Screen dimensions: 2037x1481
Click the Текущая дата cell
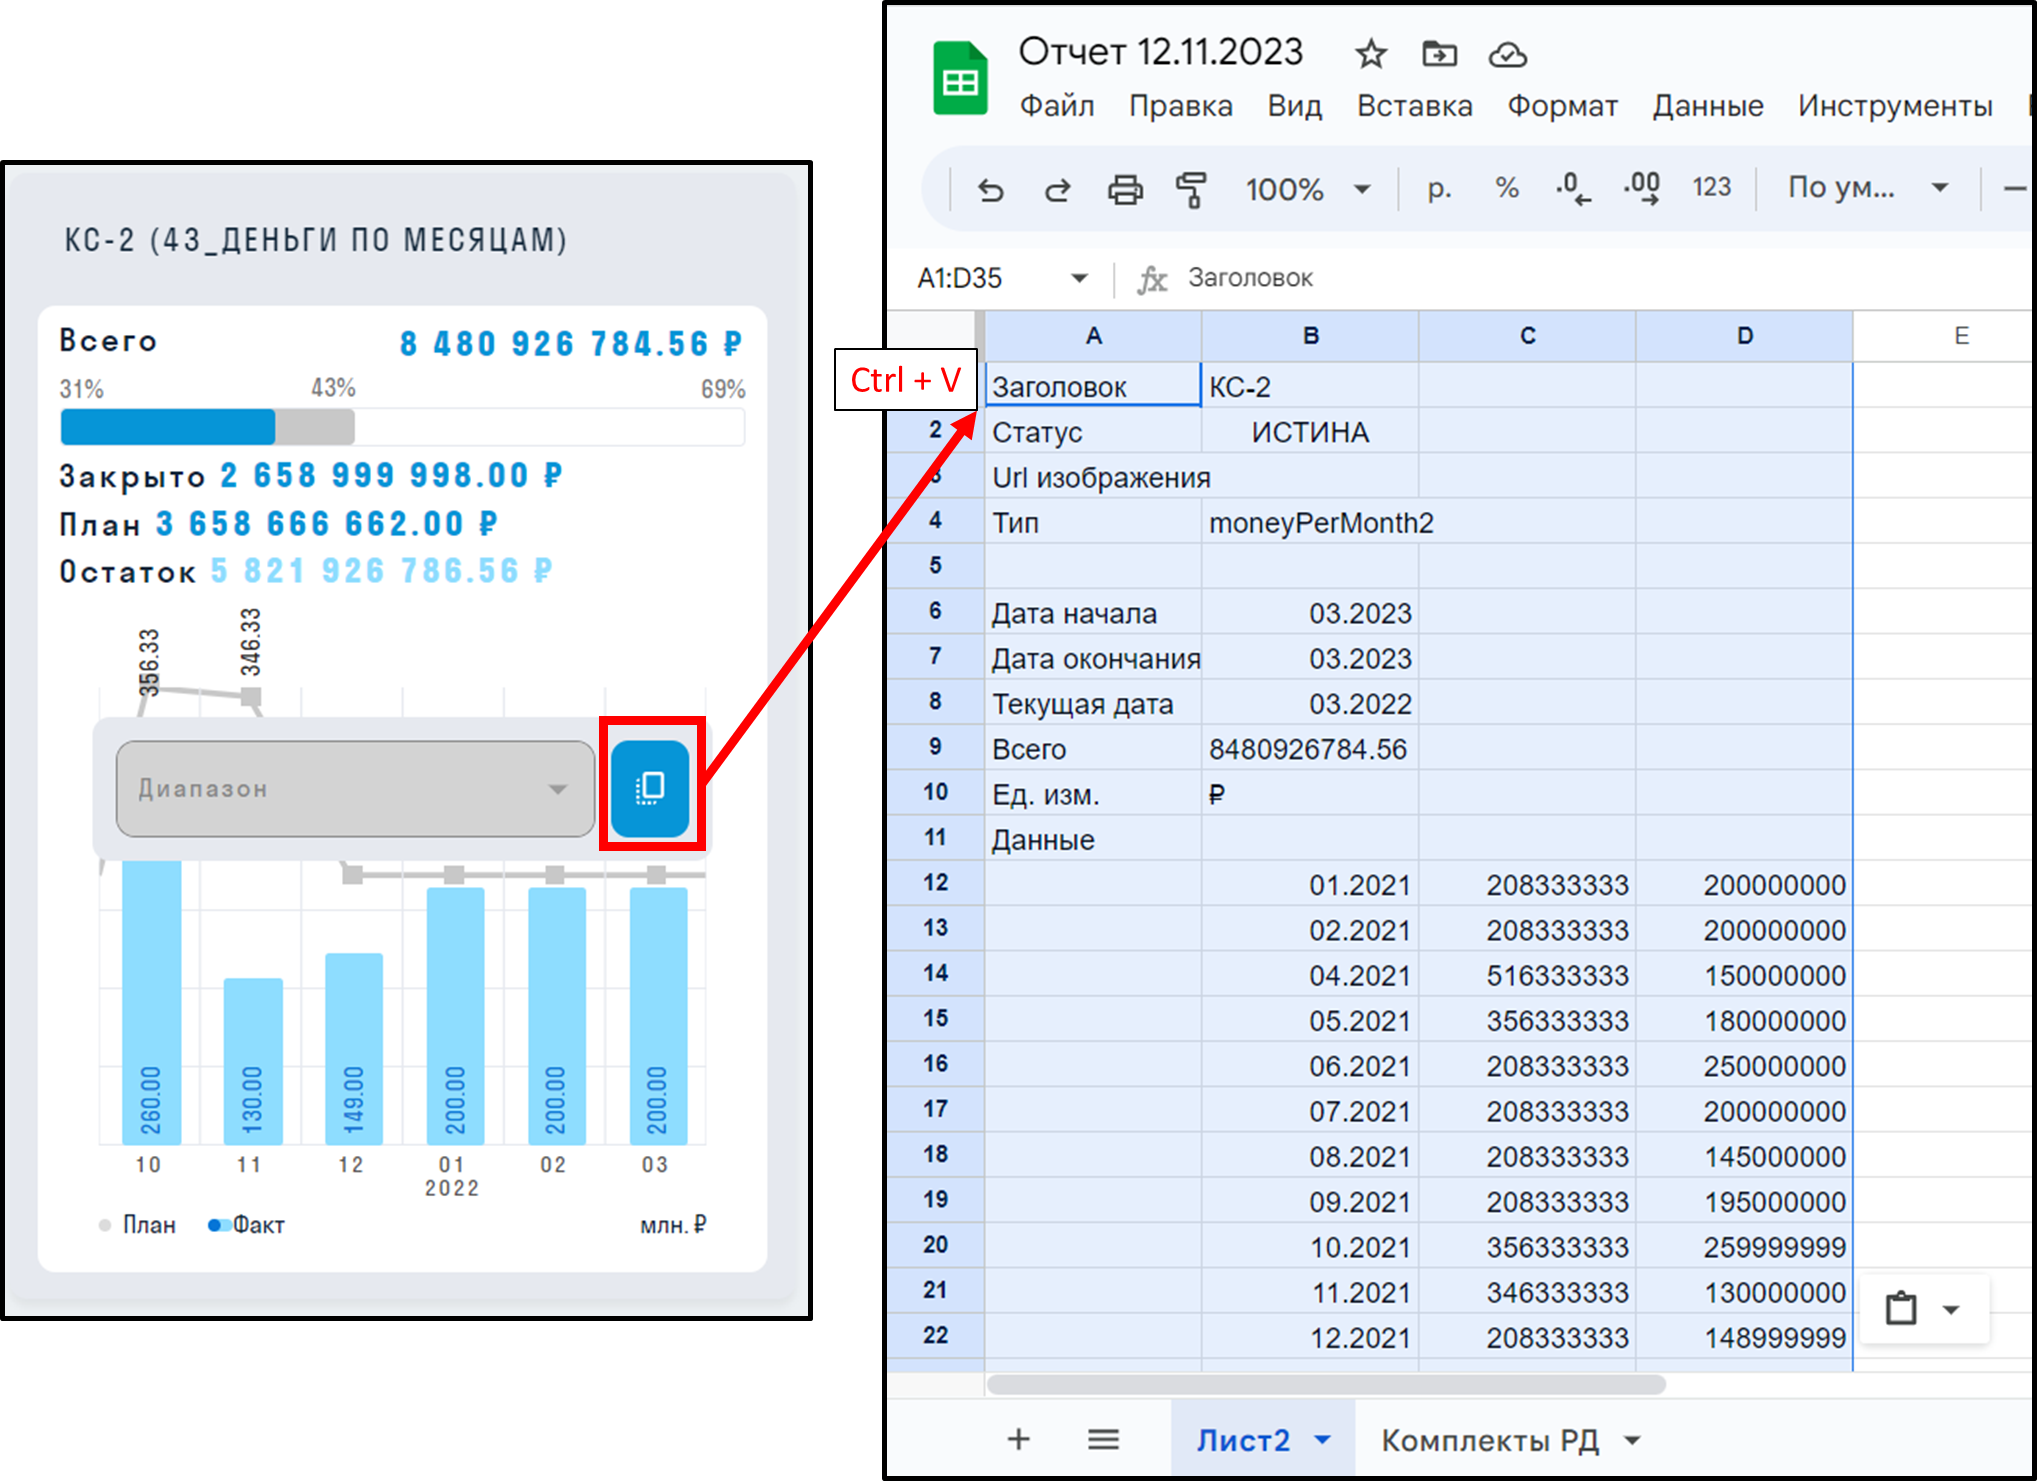[1093, 704]
